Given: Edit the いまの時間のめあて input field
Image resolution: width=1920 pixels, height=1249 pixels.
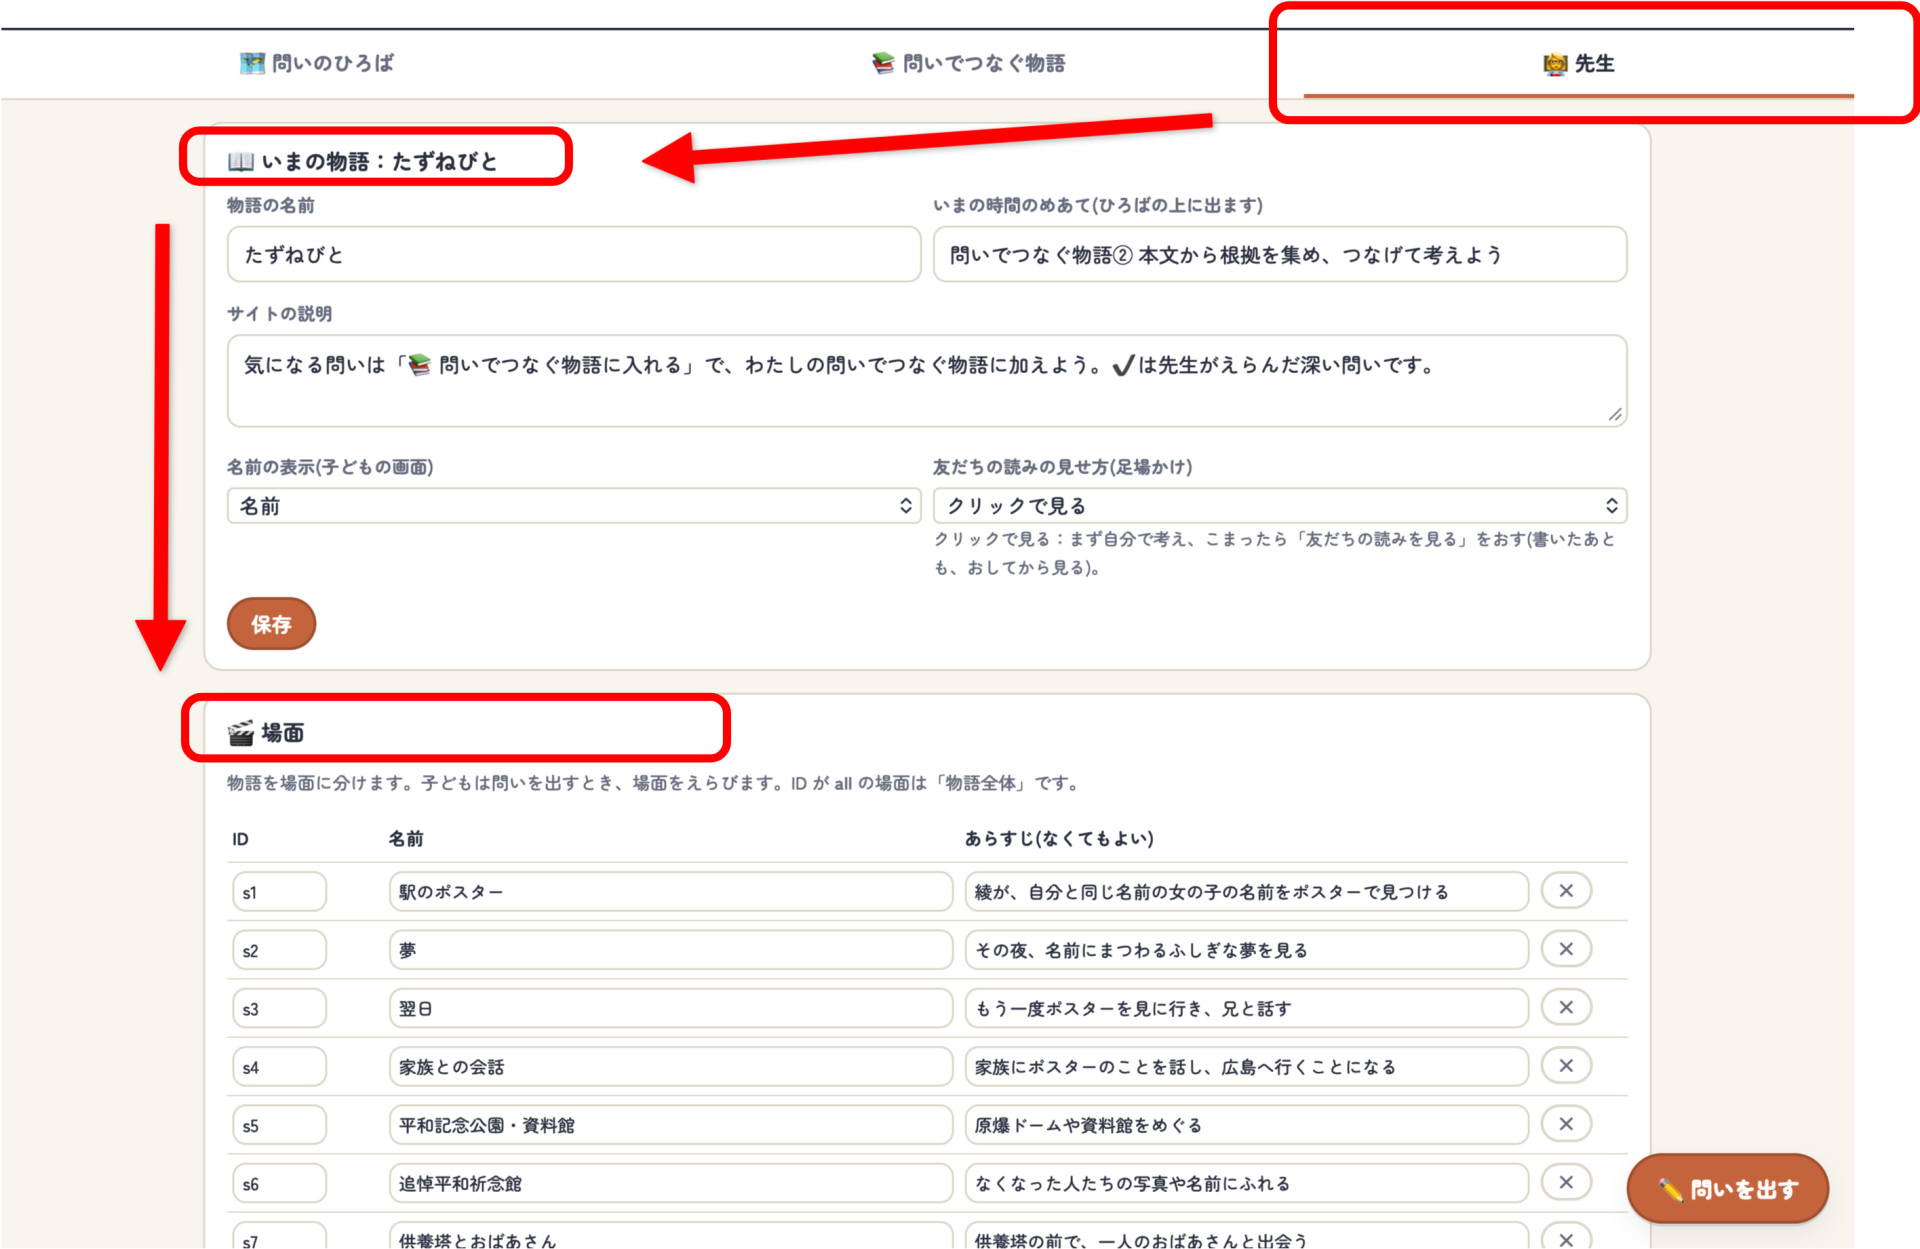Looking at the screenshot, I should coord(1279,254).
